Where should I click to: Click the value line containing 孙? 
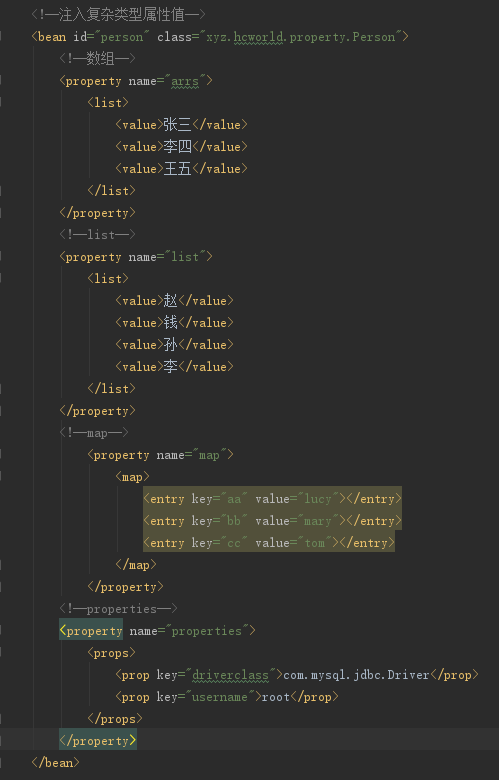174,344
